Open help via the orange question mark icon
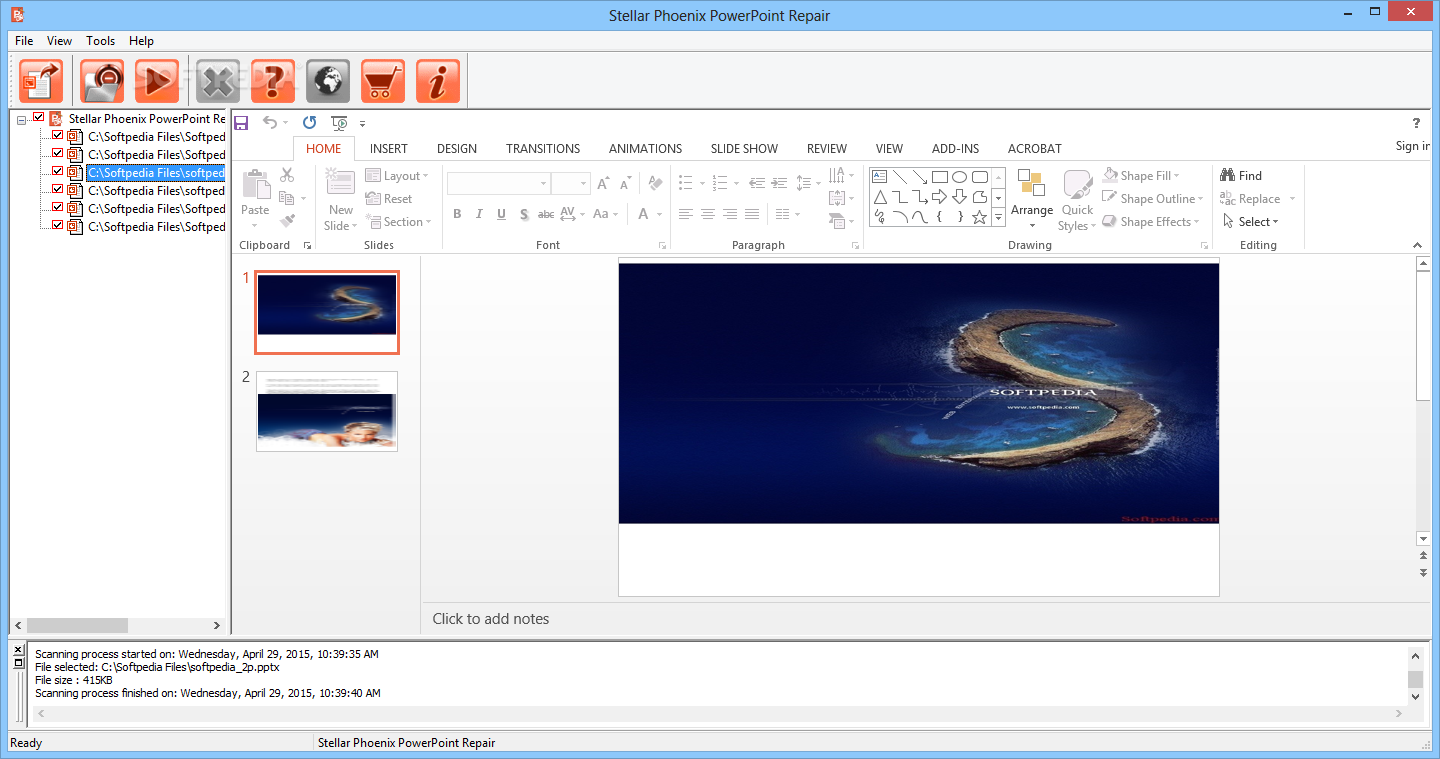Viewport: 1440px width, 759px height. pyautogui.click(x=273, y=81)
